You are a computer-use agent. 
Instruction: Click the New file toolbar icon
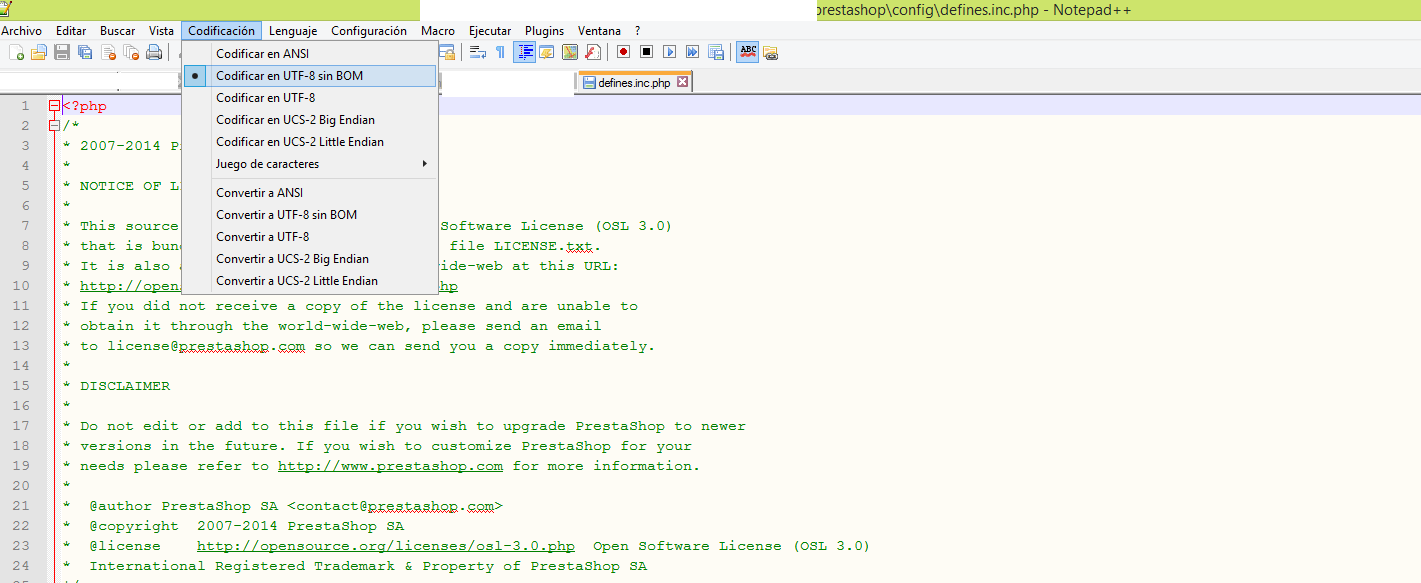coord(17,52)
